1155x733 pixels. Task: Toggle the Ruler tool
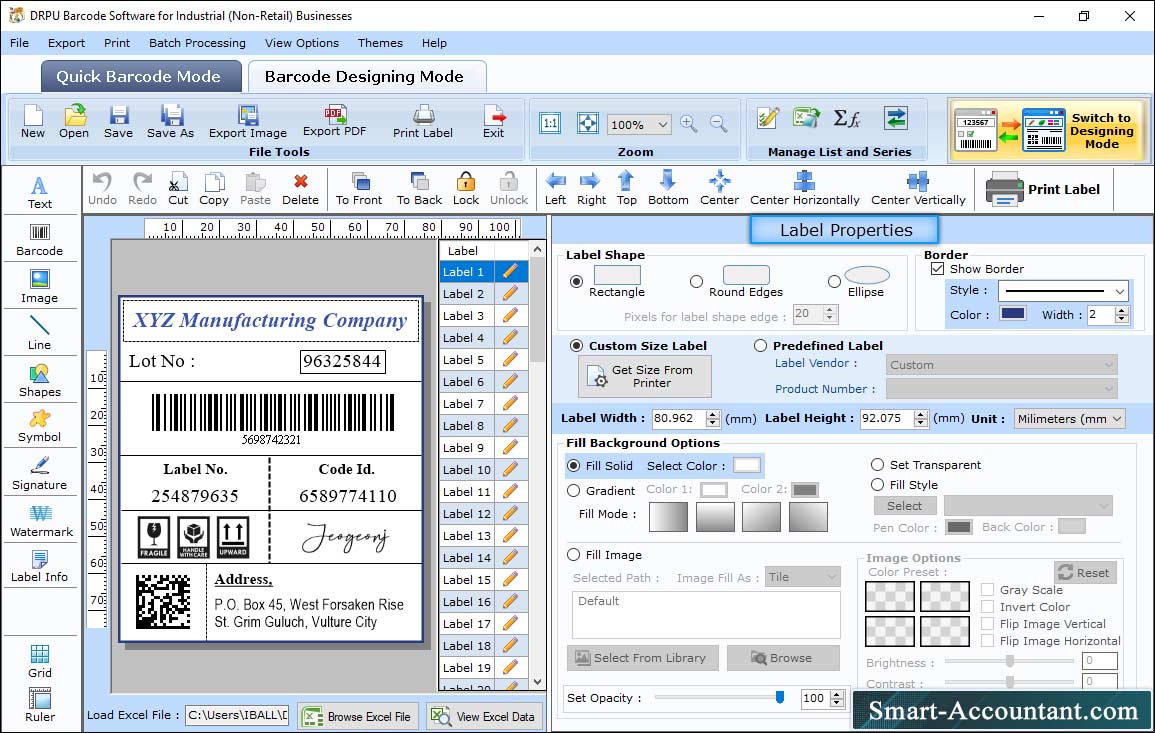click(x=40, y=706)
